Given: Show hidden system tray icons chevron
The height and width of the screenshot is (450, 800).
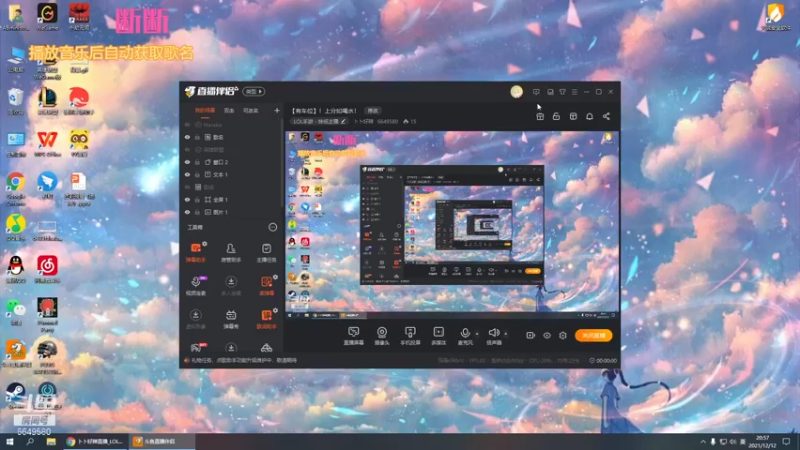Looking at the screenshot, I should point(703,441).
